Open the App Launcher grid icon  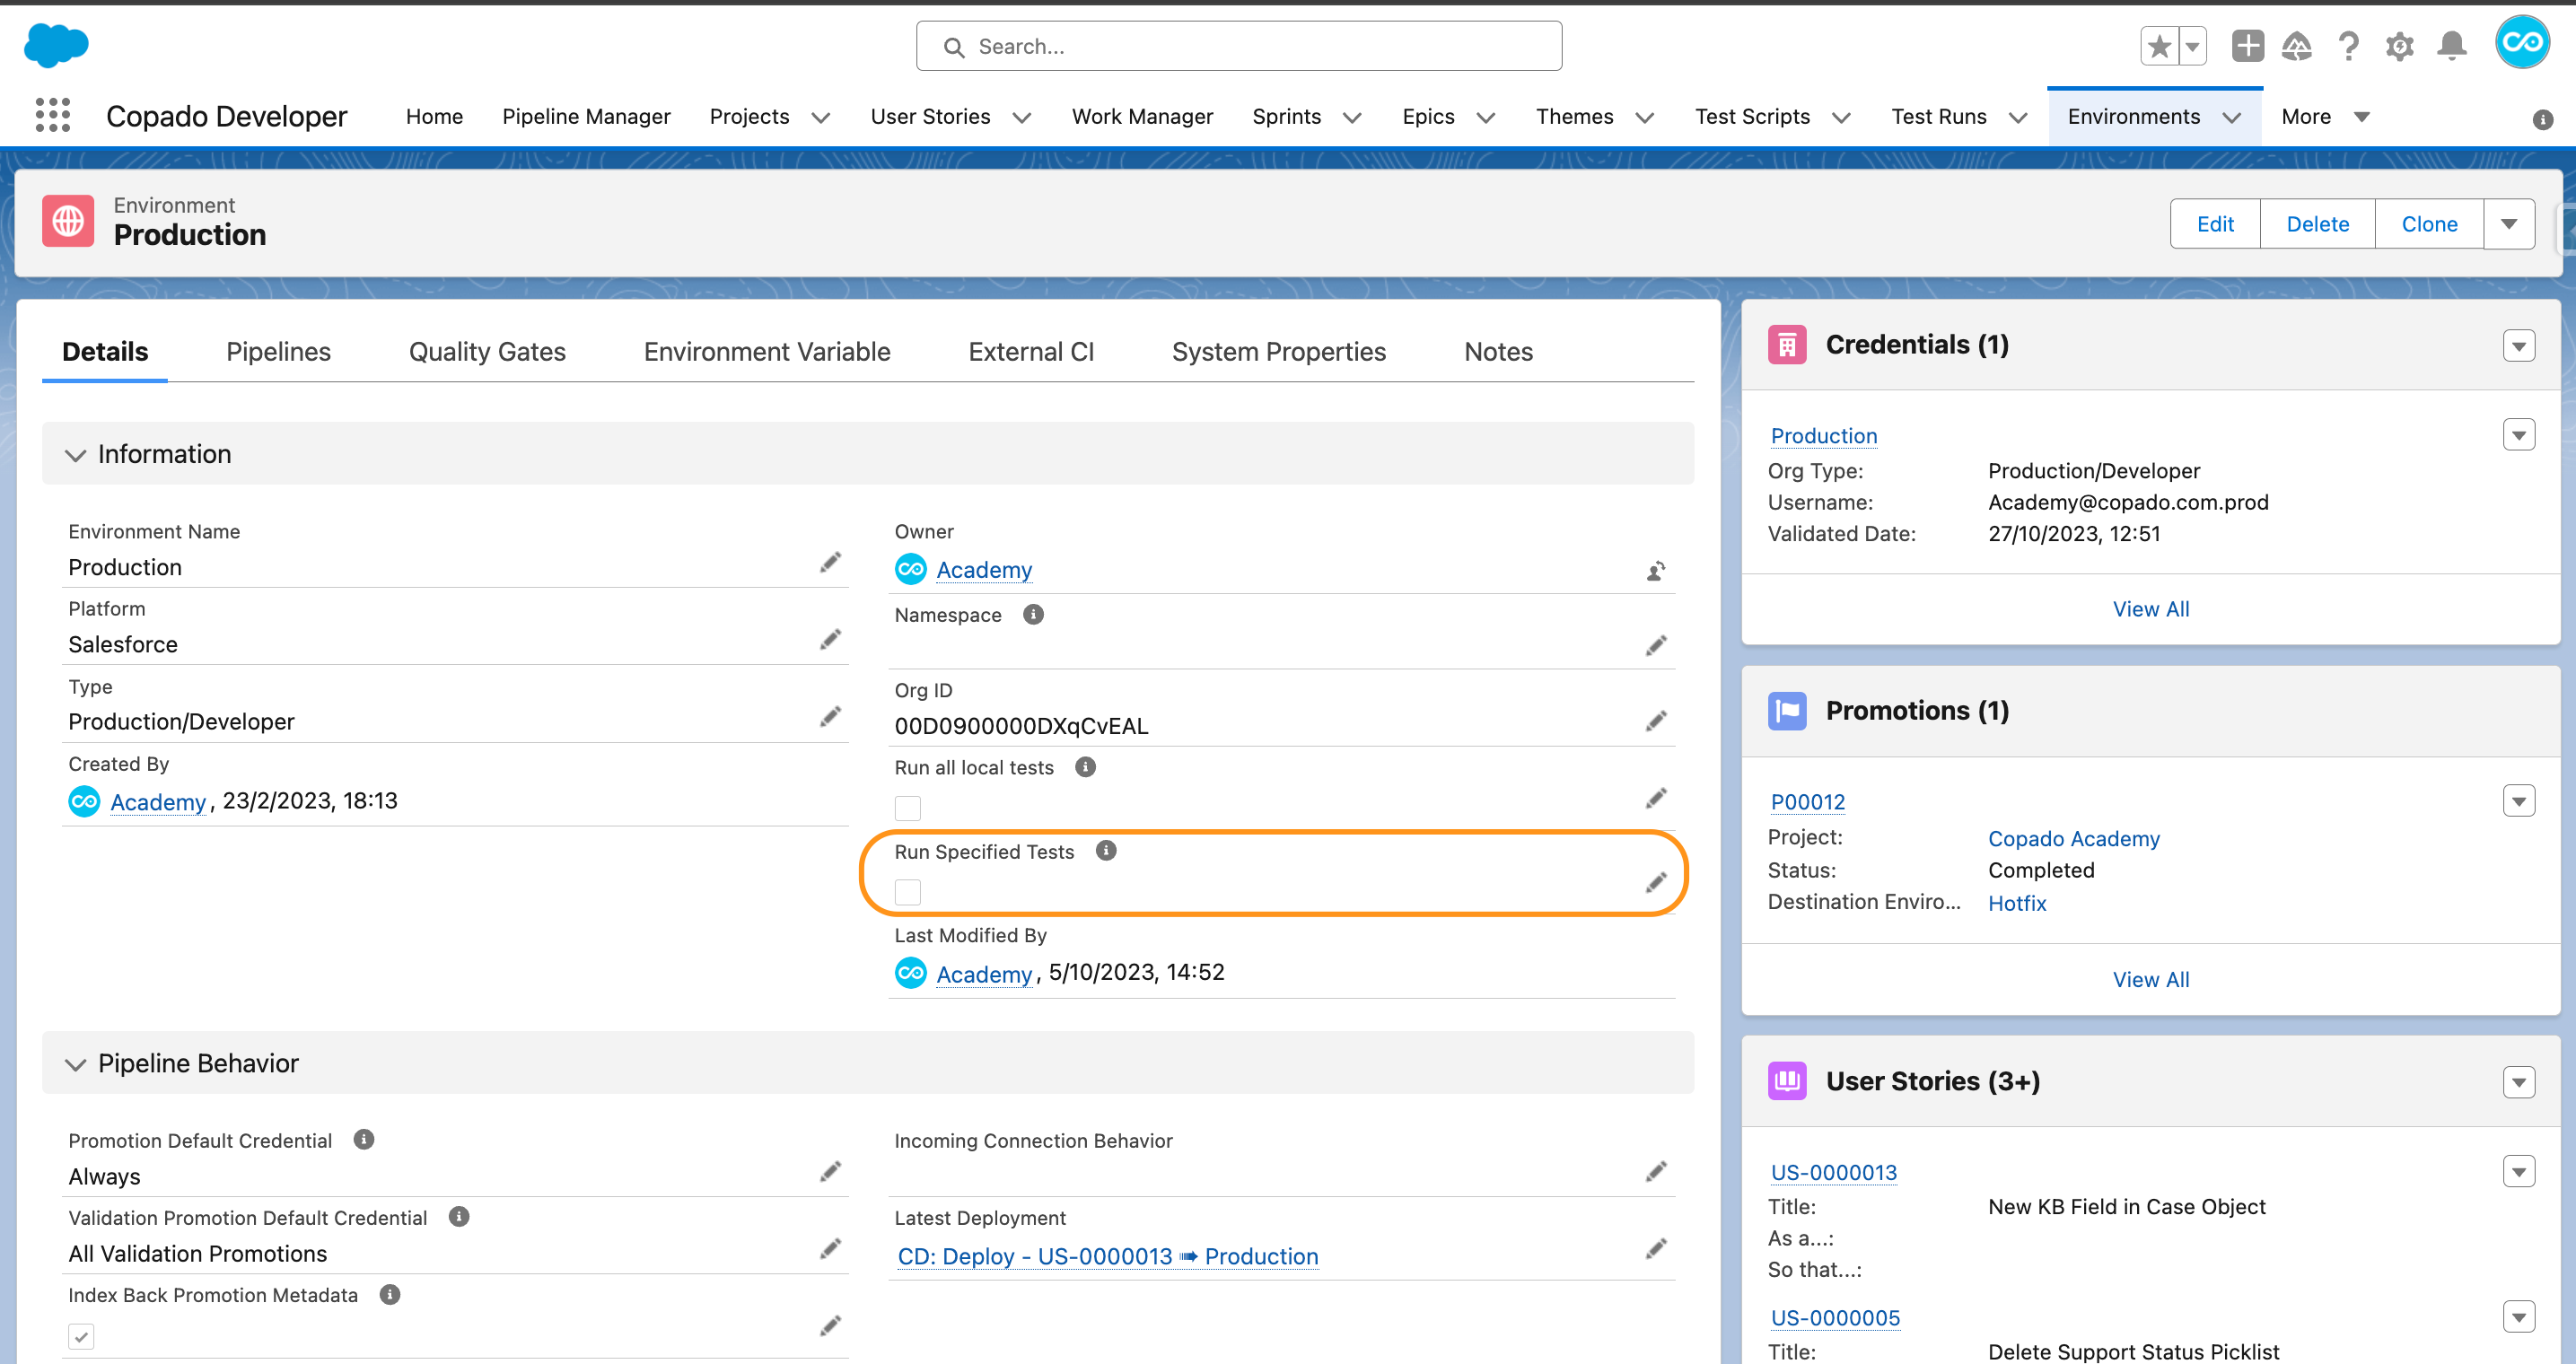pos(52,115)
